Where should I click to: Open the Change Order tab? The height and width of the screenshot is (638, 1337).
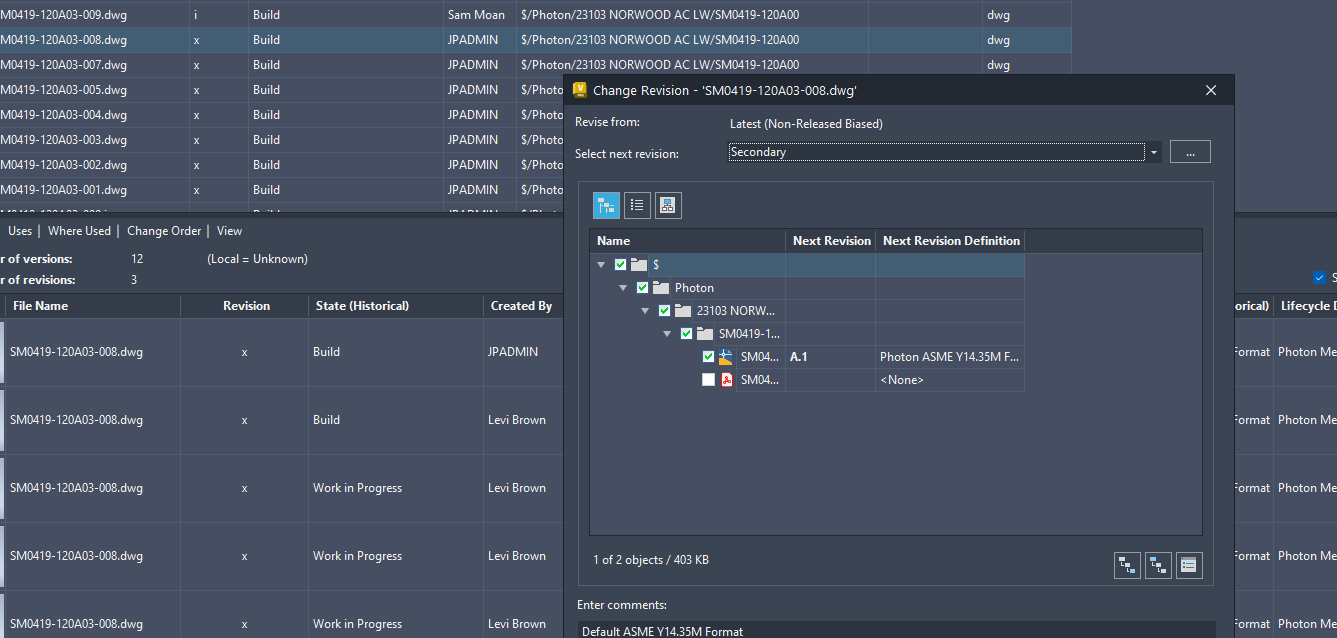[164, 231]
